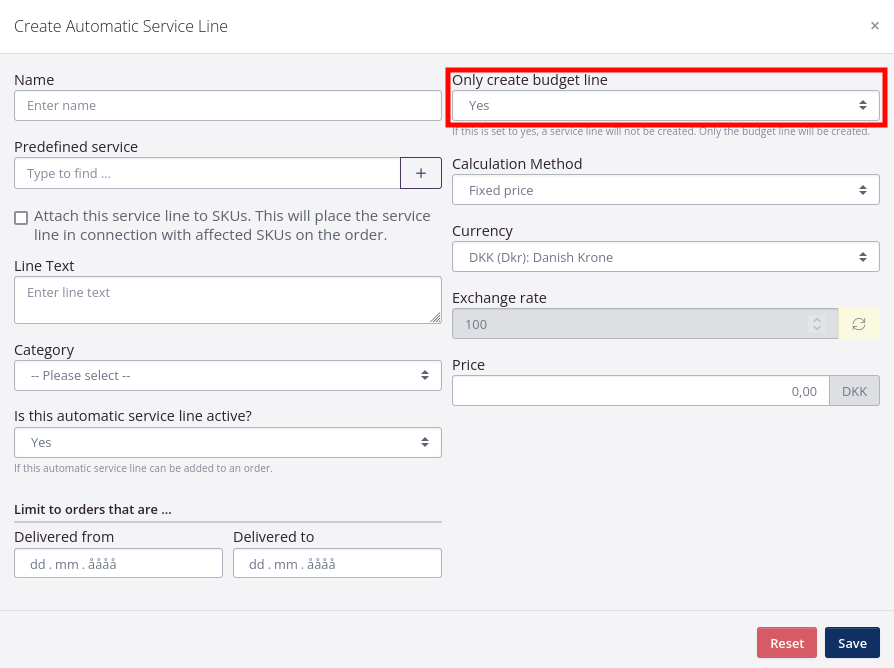Image resolution: width=894 pixels, height=668 pixels.
Task: Select a Category from the dropdown
Action: click(x=227, y=375)
